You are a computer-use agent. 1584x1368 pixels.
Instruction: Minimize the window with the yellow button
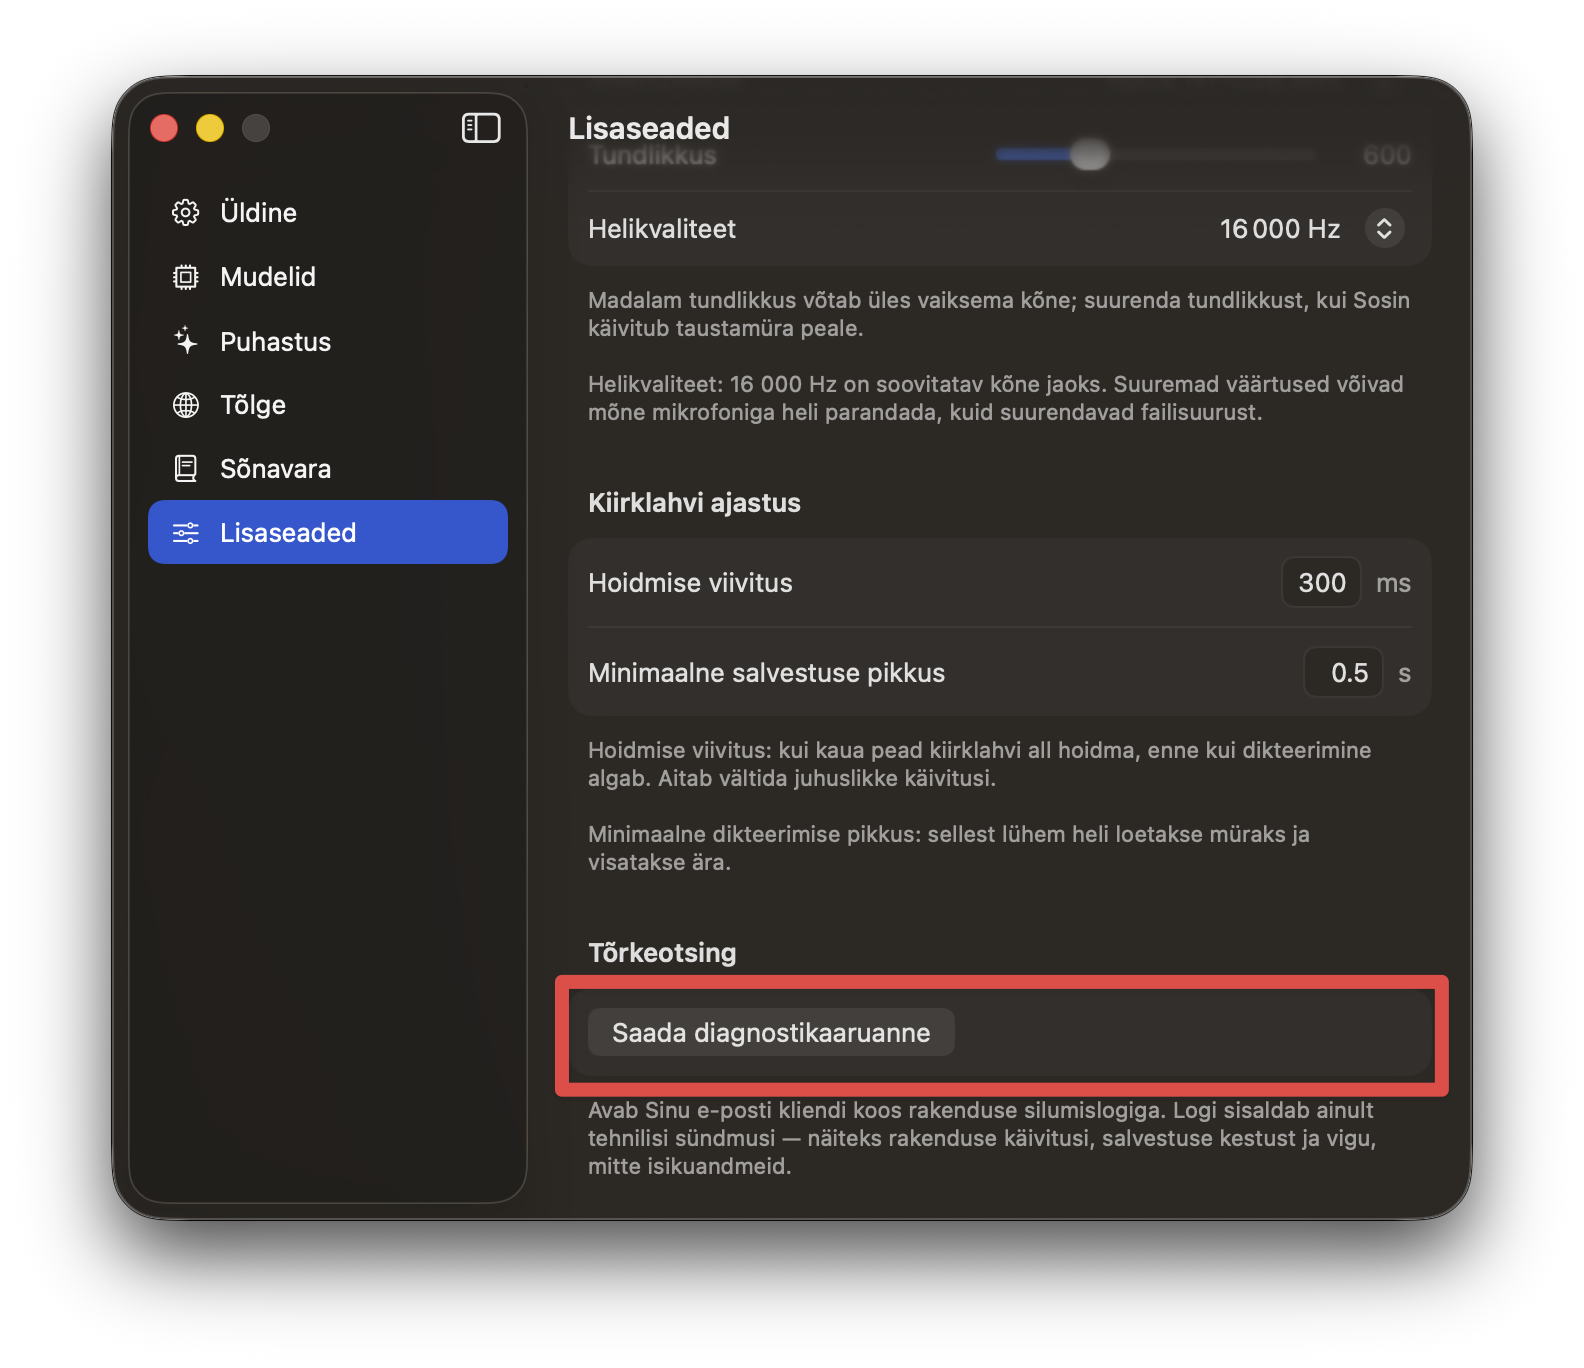(x=210, y=128)
